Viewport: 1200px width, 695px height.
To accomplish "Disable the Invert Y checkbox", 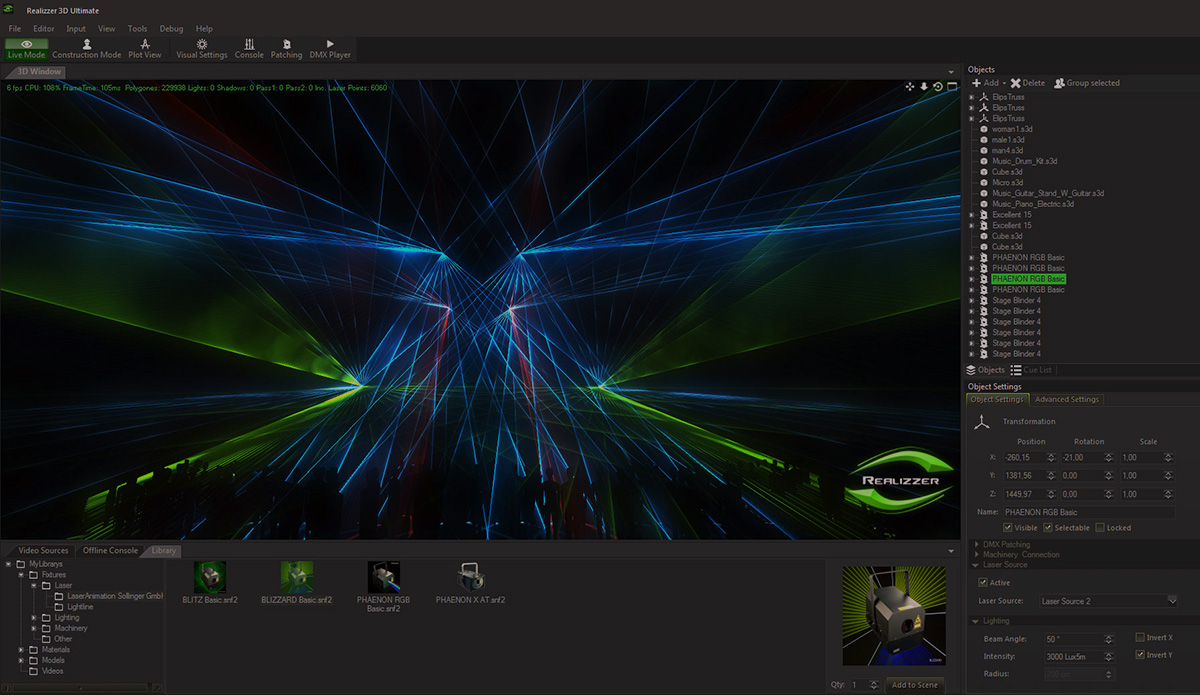I will 1140,655.
